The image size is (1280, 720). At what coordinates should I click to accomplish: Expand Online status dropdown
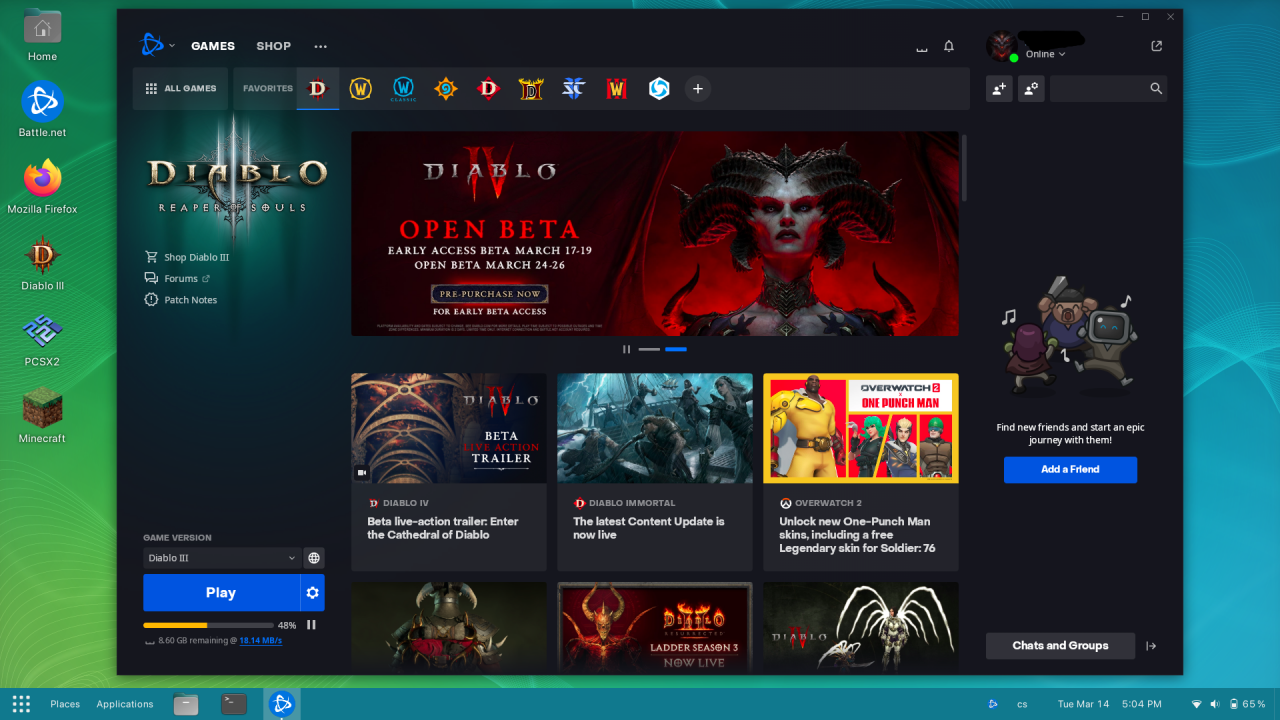(x=1046, y=54)
